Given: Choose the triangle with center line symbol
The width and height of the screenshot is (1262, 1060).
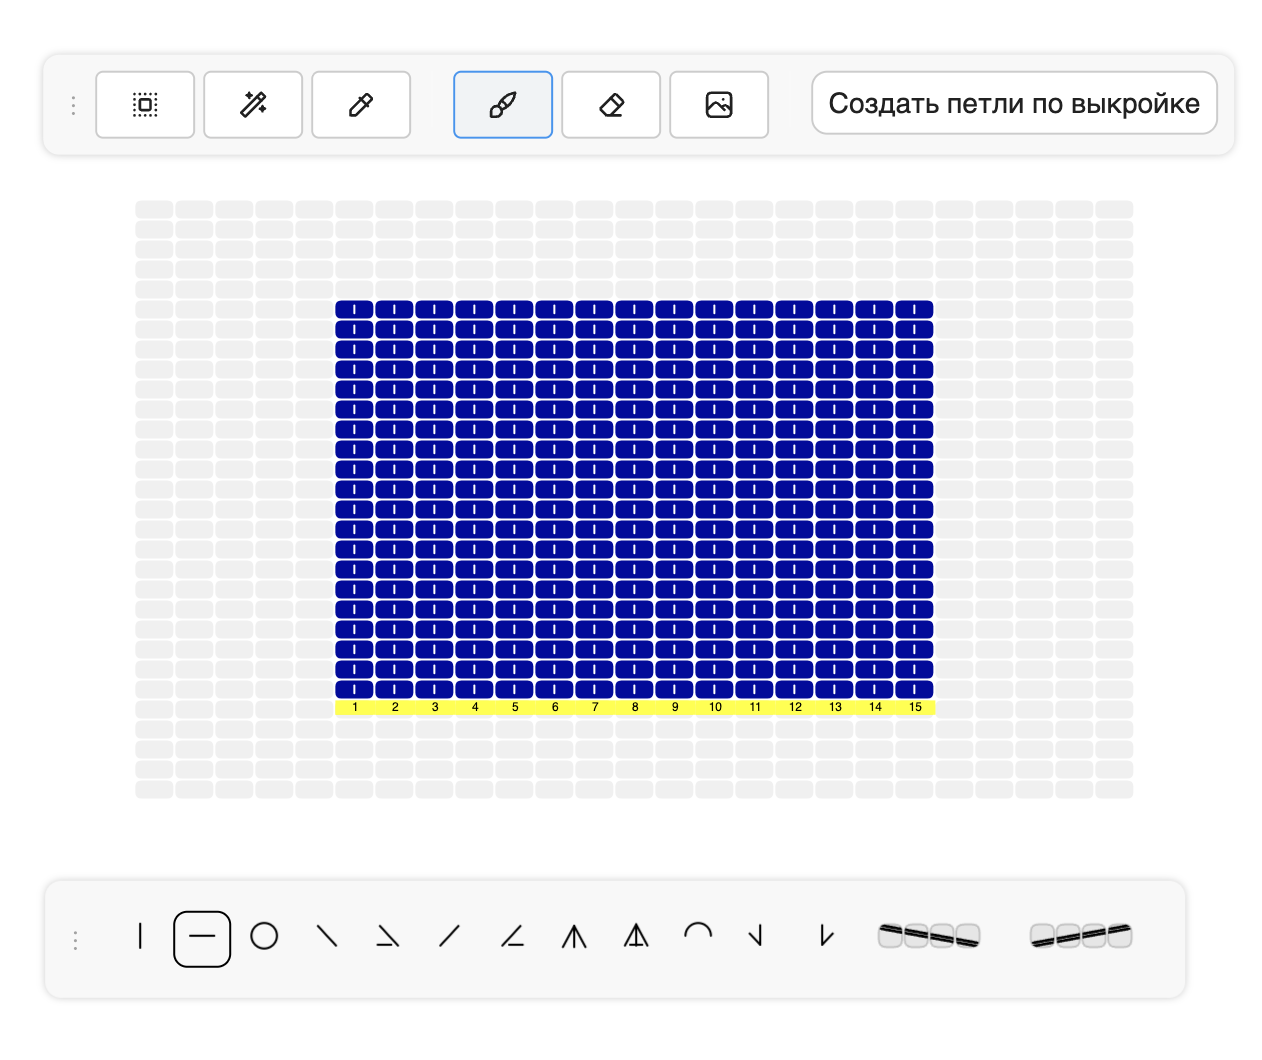Looking at the screenshot, I should 636,937.
